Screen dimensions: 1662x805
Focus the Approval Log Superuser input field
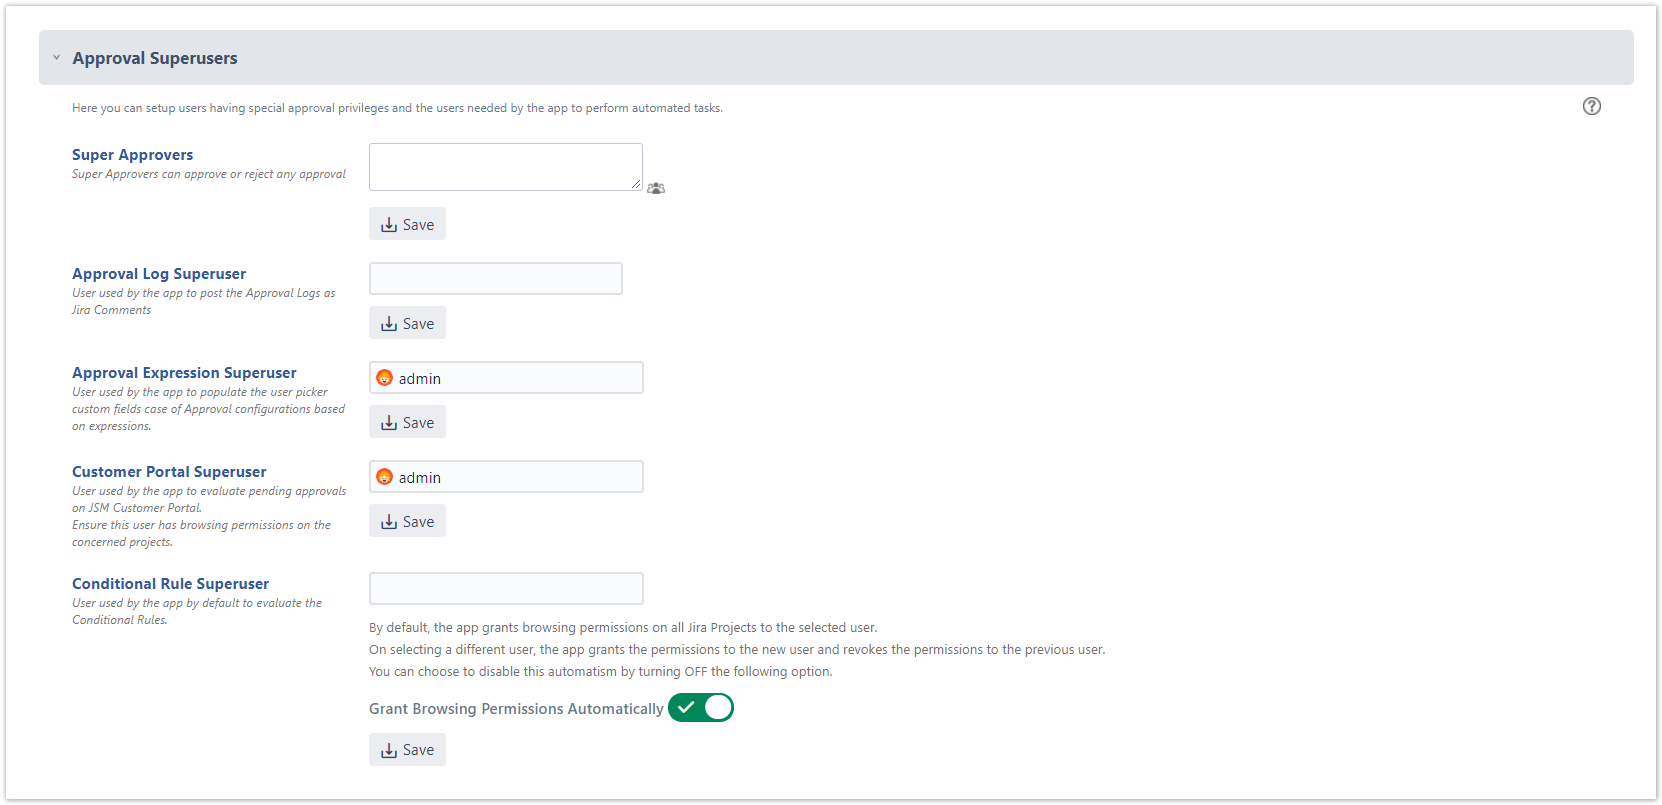(x=495, y=278)
